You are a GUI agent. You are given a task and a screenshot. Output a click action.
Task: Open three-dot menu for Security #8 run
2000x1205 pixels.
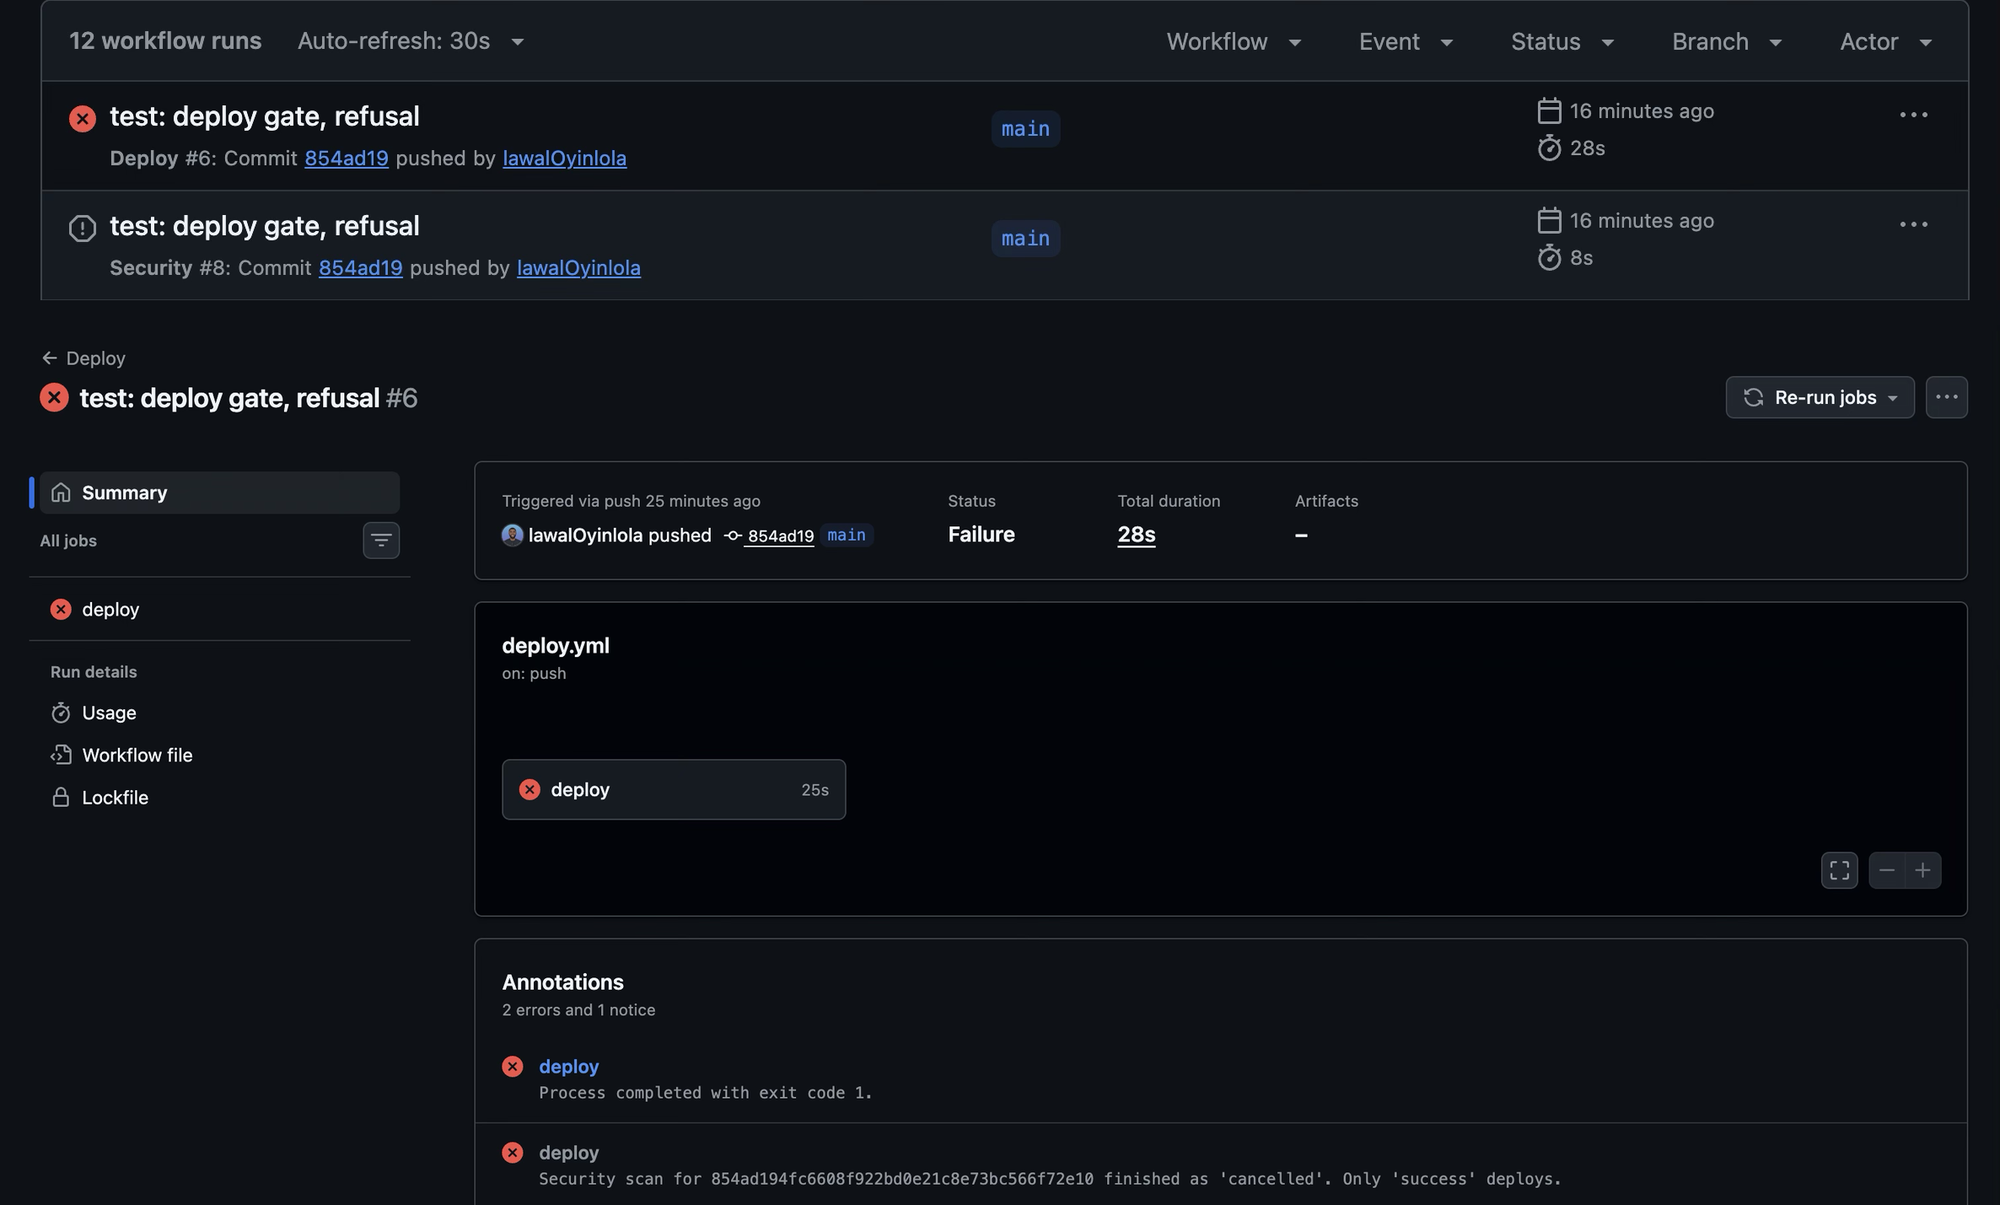[1913, 225]
